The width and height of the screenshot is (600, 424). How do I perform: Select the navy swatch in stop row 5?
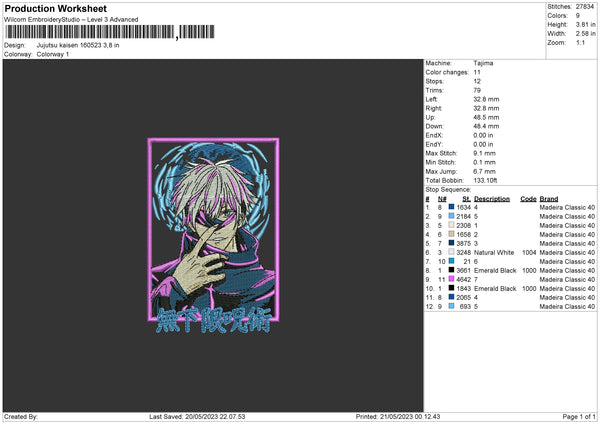[452, 243]
